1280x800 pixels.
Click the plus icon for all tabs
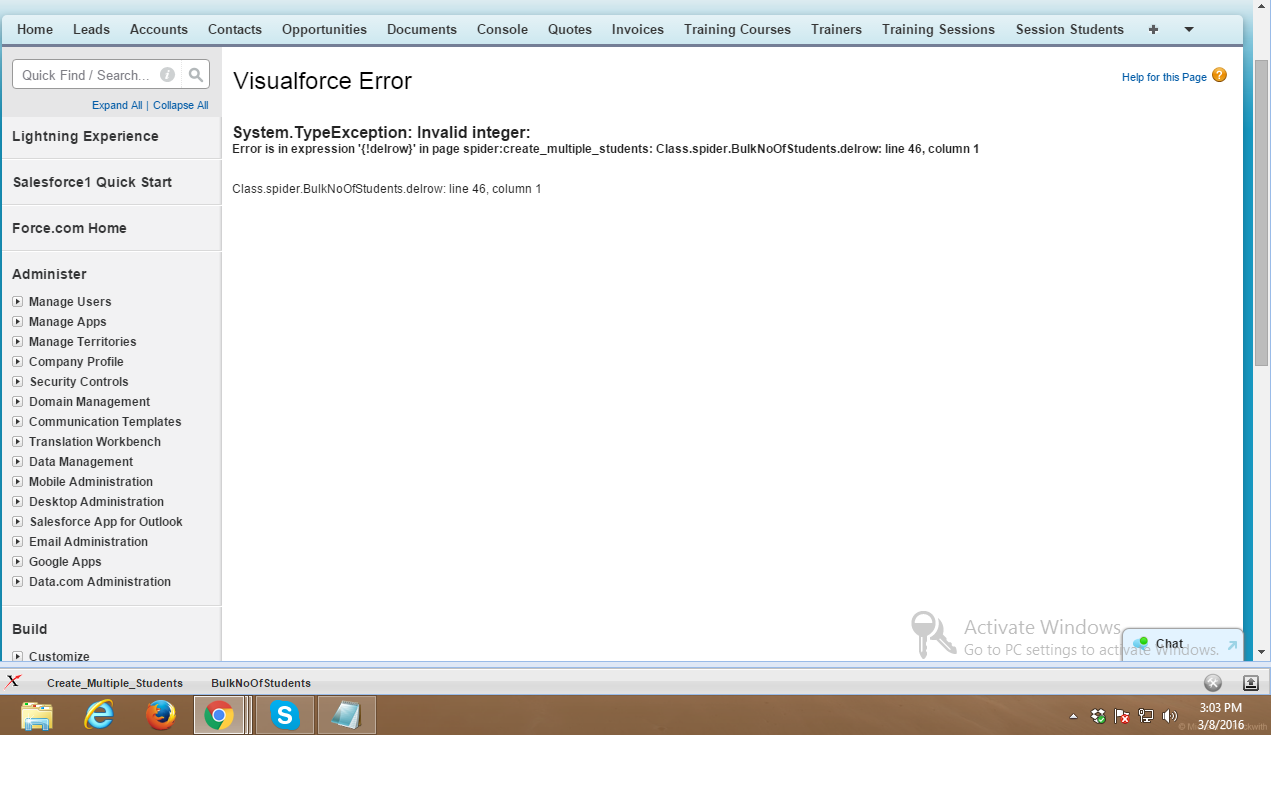[x=1153, y=30]
